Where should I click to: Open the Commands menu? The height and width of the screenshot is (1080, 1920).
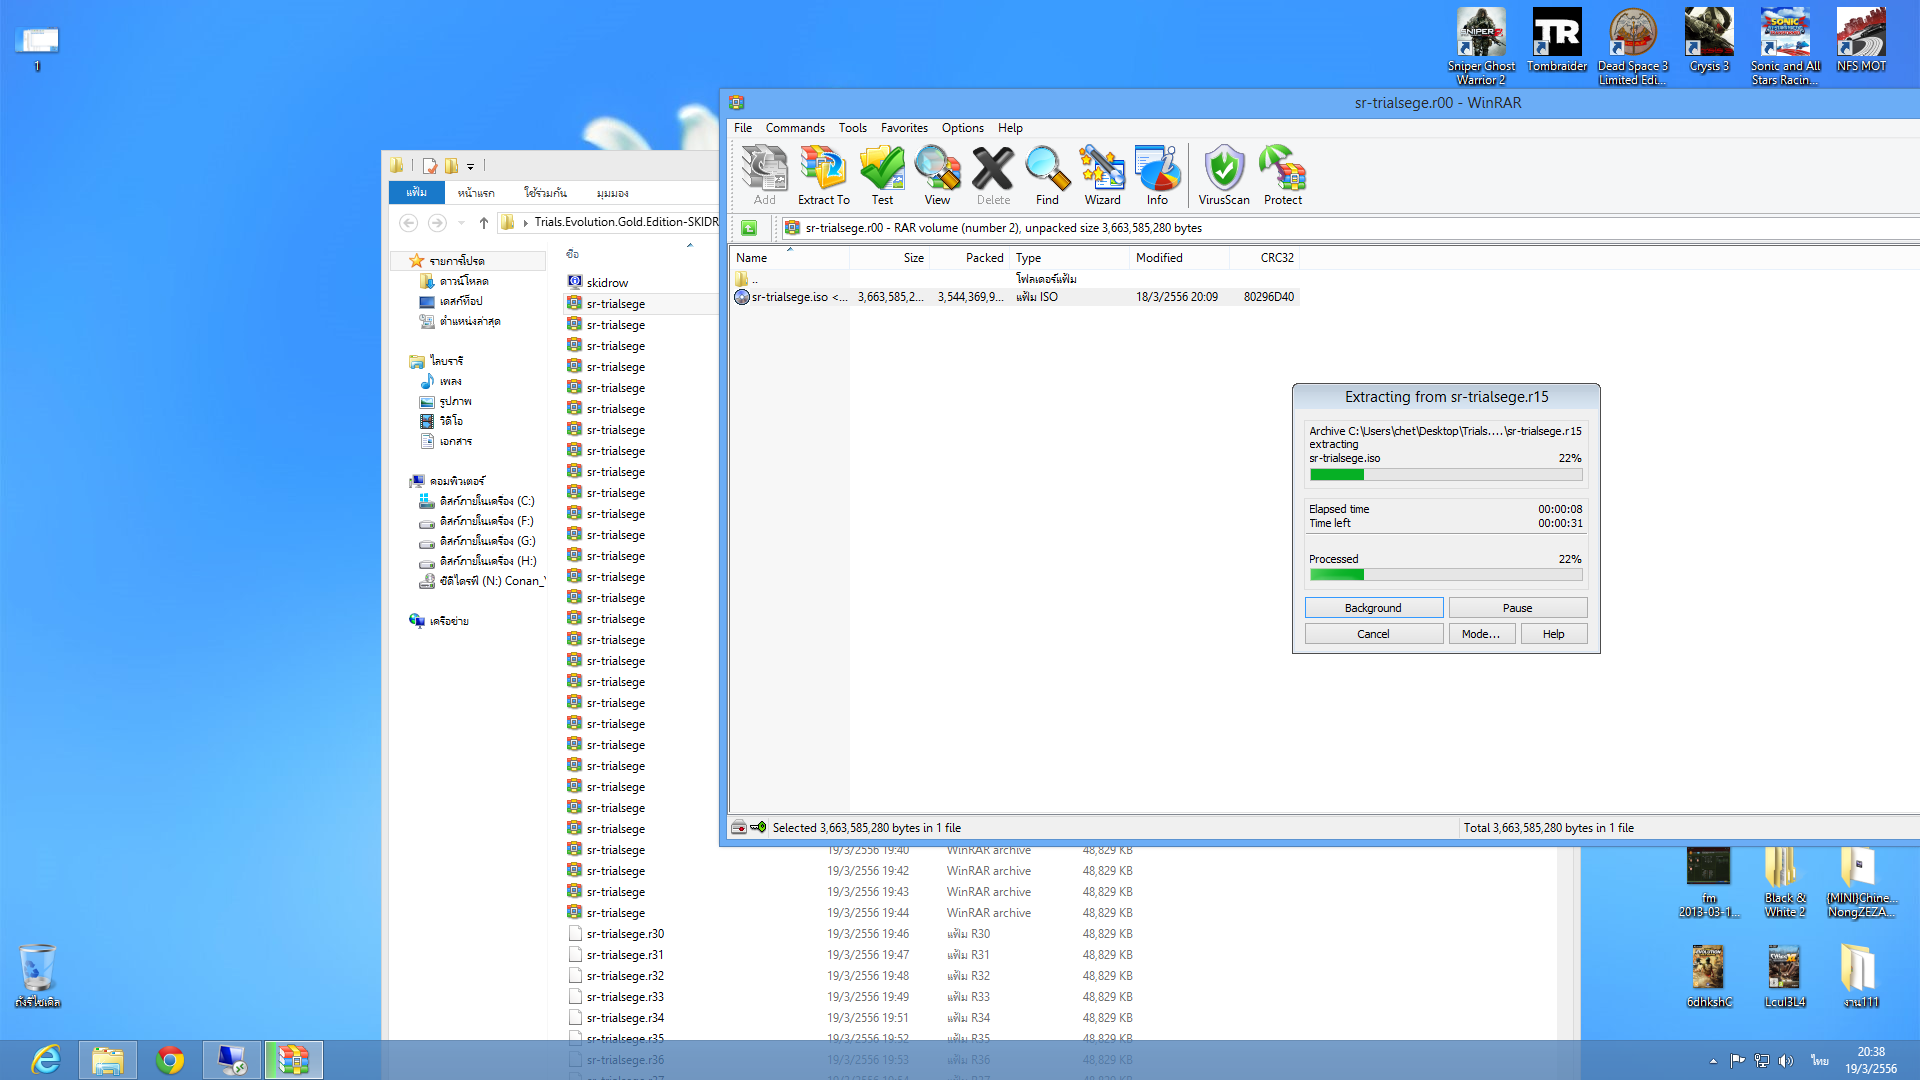tap(795, 128)
